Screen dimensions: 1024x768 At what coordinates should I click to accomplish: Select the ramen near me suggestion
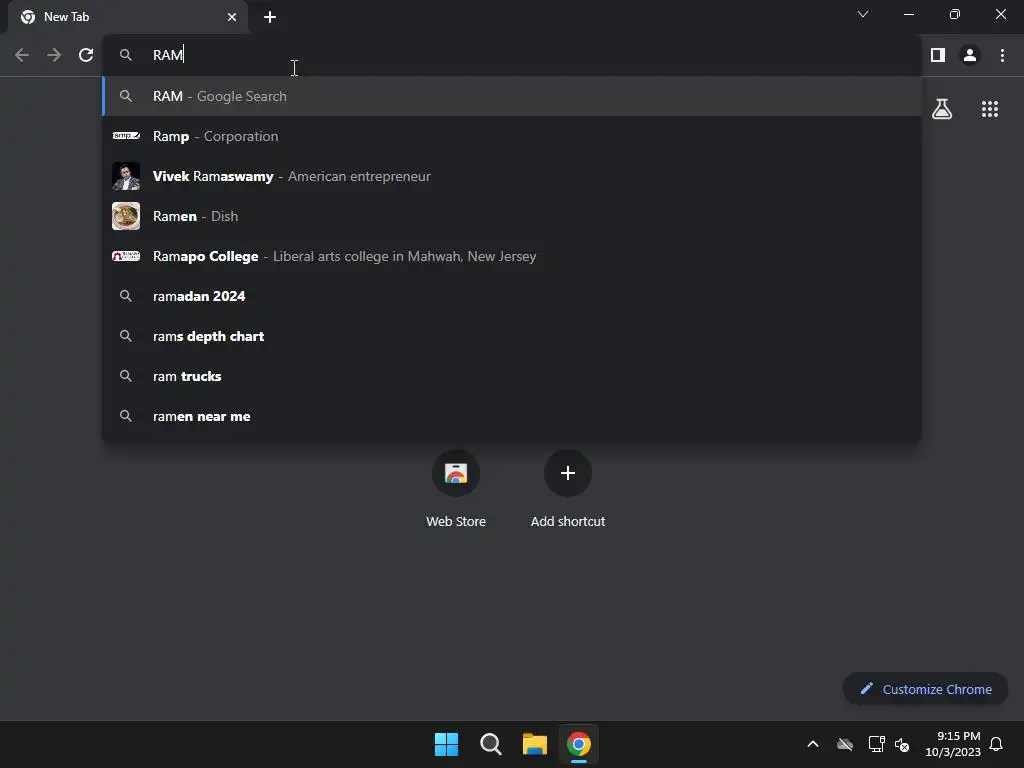512,416
